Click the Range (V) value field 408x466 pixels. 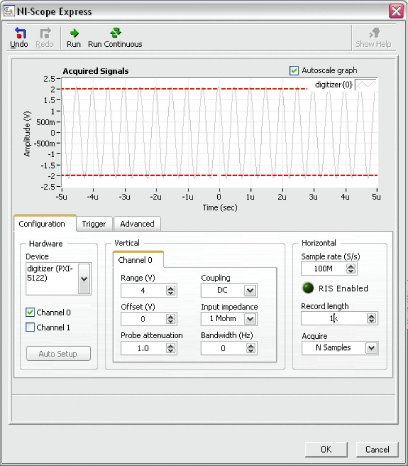143,290
